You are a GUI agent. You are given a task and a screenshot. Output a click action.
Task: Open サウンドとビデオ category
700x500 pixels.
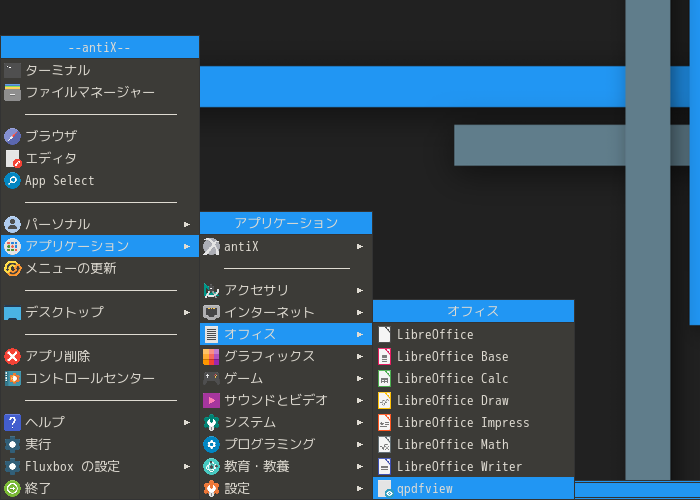286,400
